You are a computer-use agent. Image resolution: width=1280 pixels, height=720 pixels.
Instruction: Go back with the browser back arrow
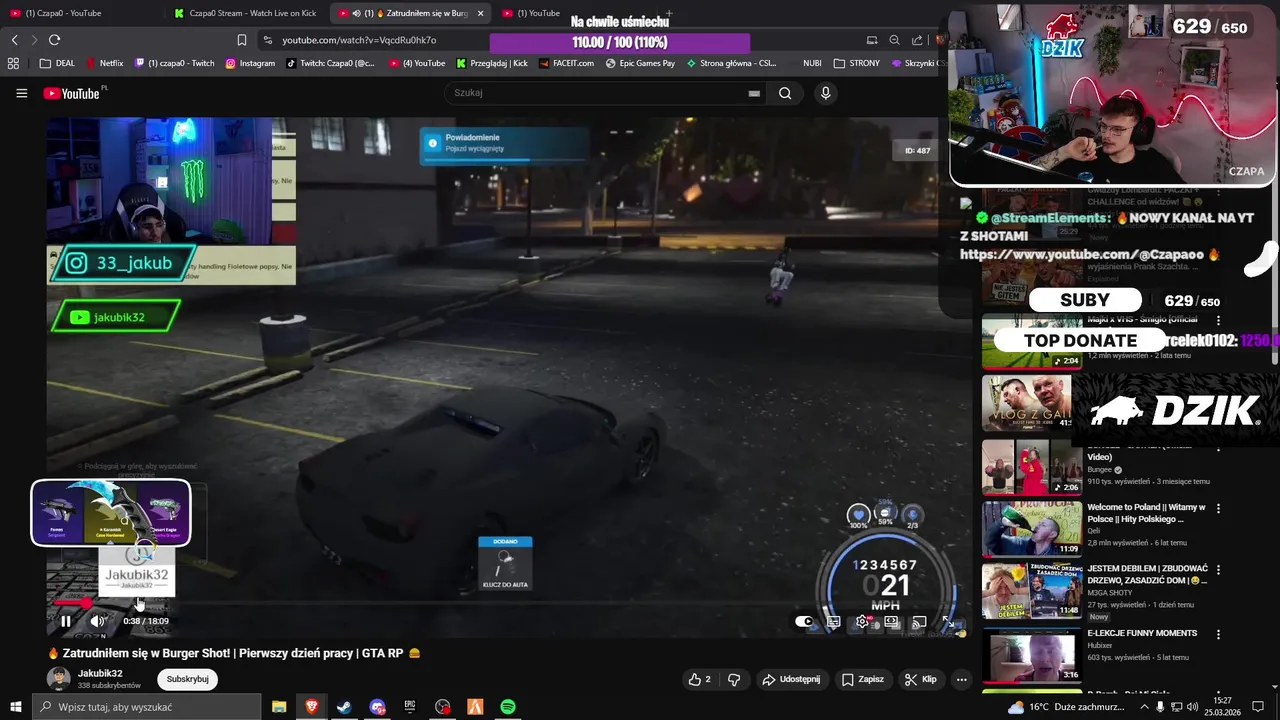point(14,40)
